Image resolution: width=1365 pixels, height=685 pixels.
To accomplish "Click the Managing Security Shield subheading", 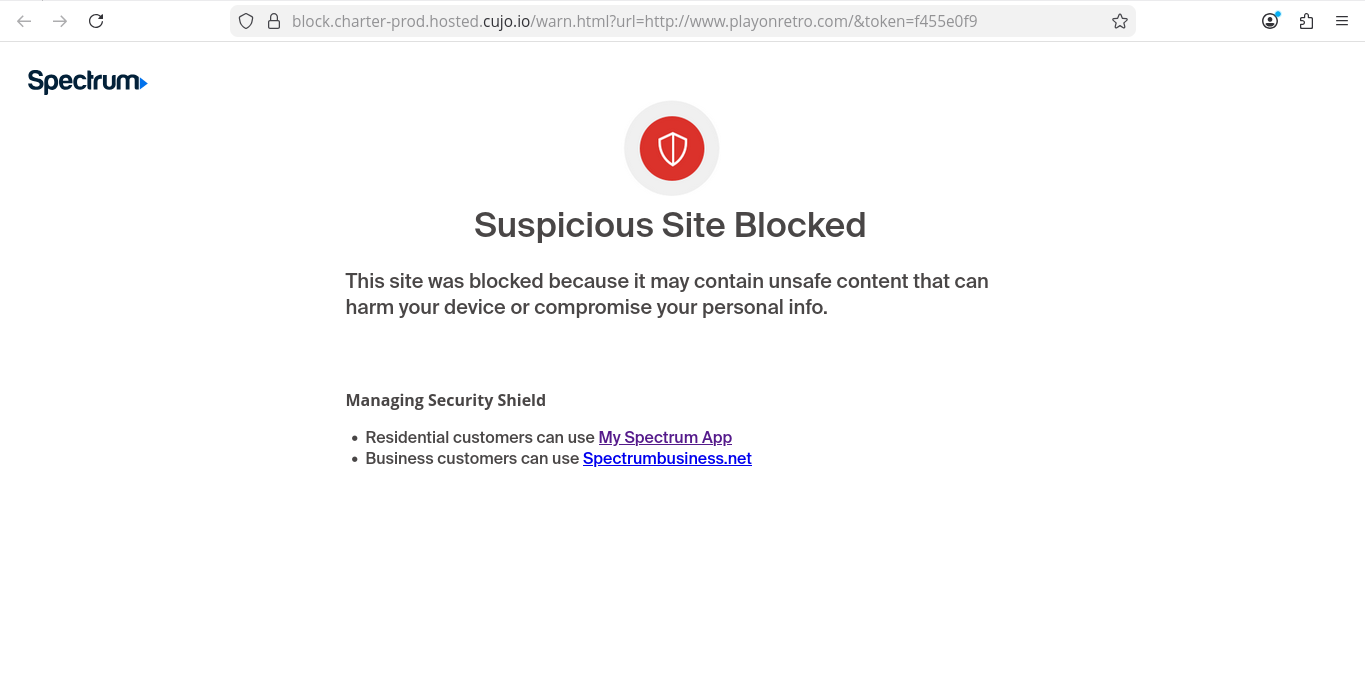I will (x=446, y=400).
